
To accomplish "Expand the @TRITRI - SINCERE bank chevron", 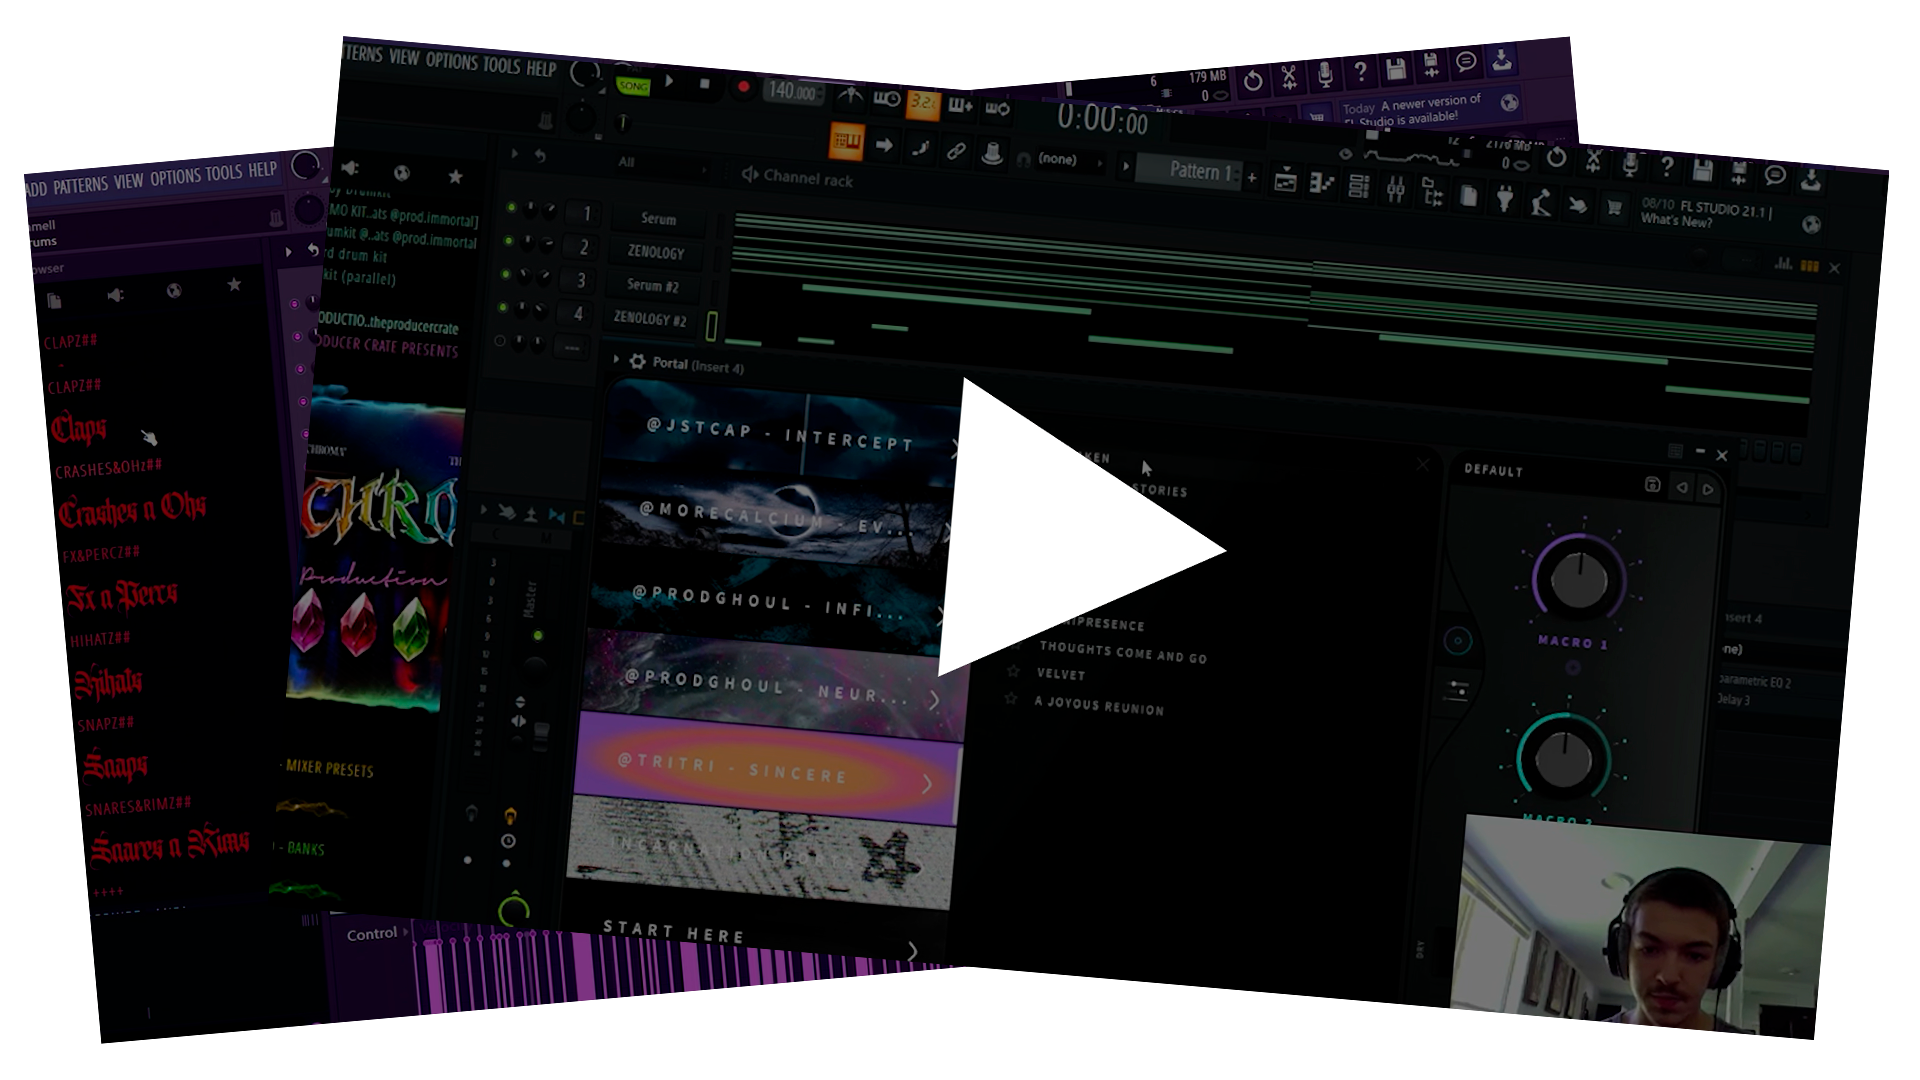I will point(927,783).
